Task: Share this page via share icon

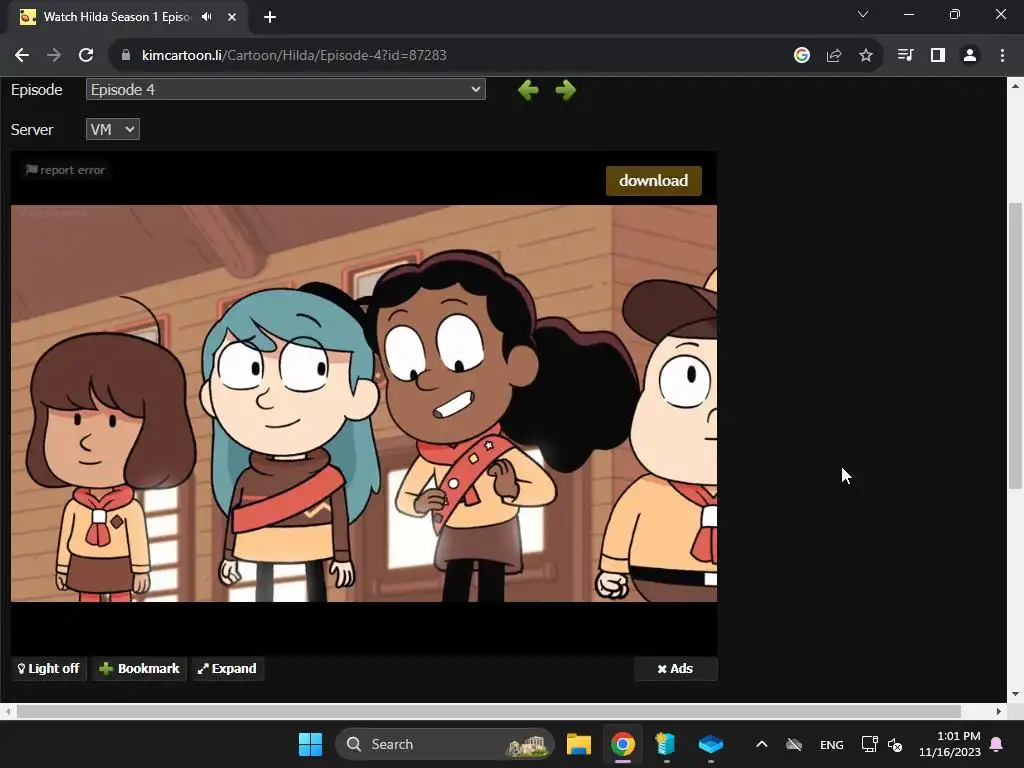Action: [x=834, y=56]
